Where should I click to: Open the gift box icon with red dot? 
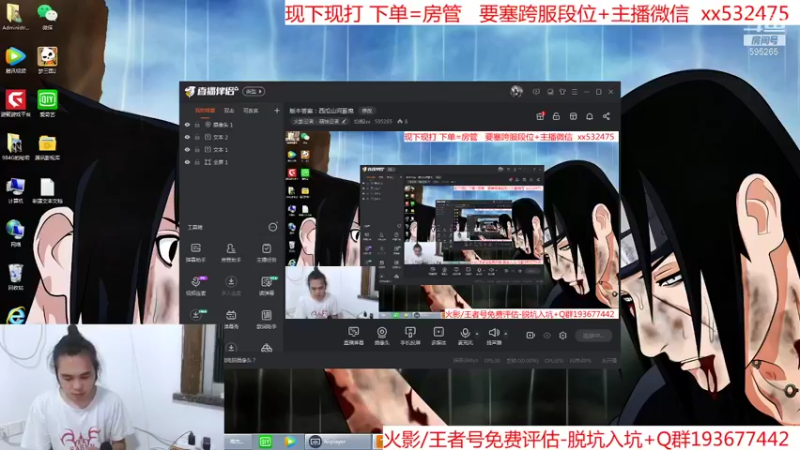click(x=540, y=116)
